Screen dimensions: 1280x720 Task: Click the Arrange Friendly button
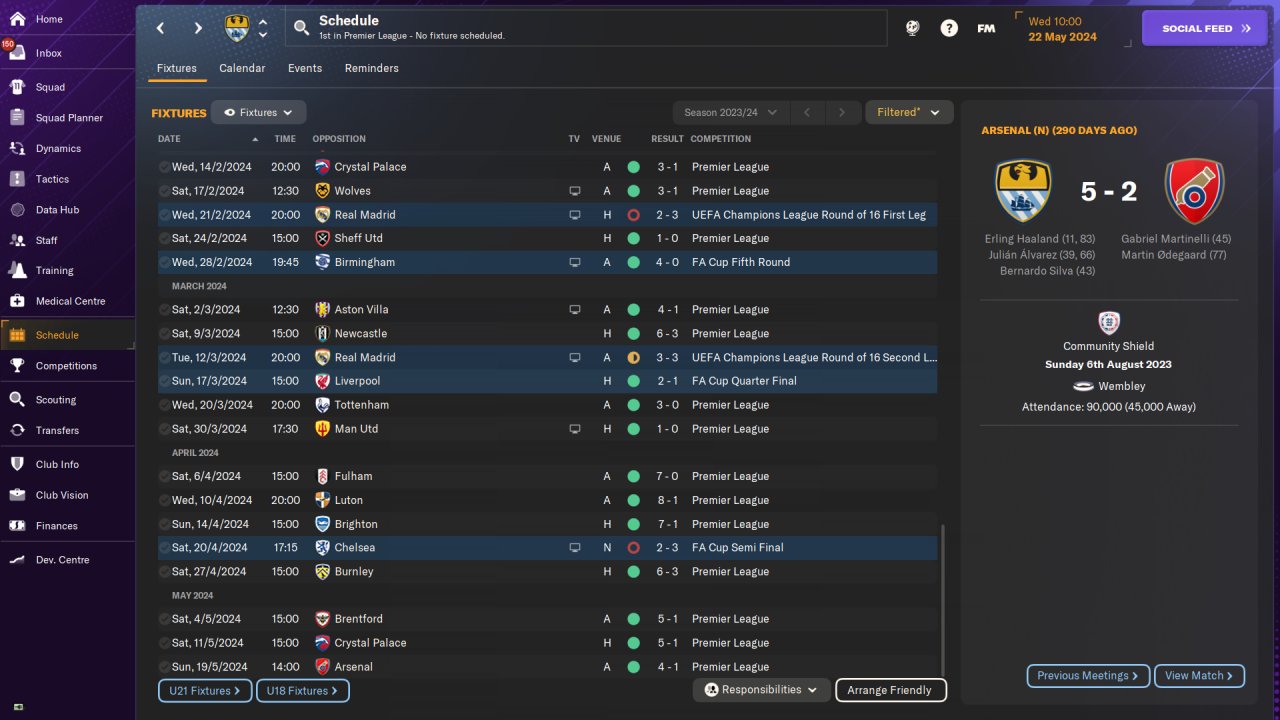click(889, 690)
